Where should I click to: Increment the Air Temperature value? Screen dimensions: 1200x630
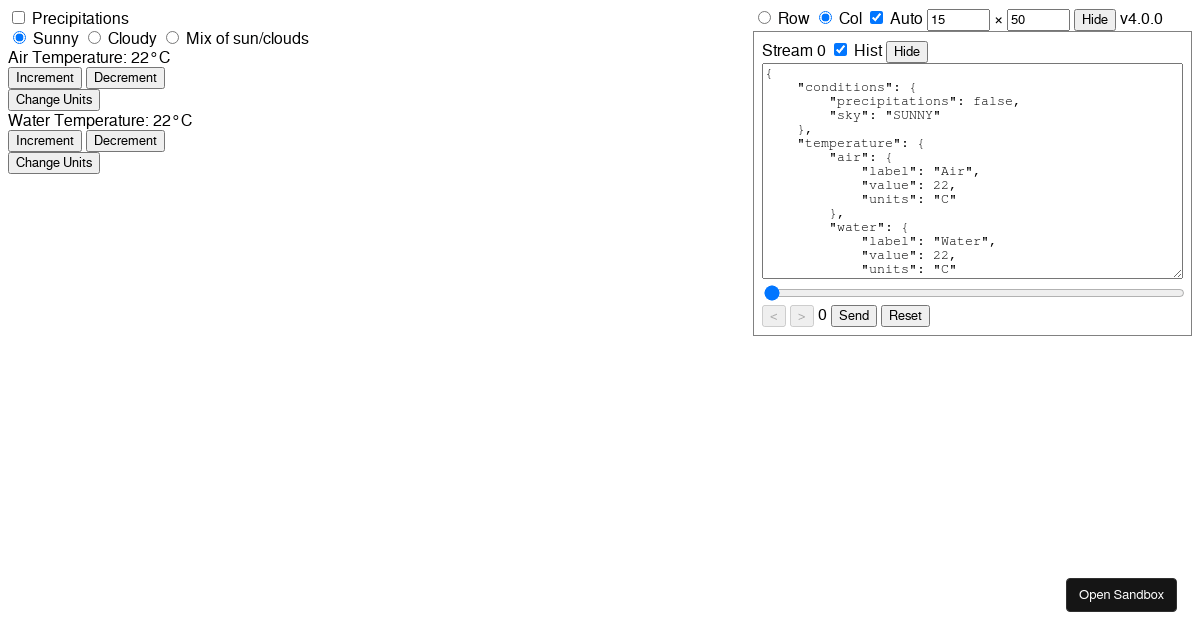pyautogui.click(x=45, y=77)
